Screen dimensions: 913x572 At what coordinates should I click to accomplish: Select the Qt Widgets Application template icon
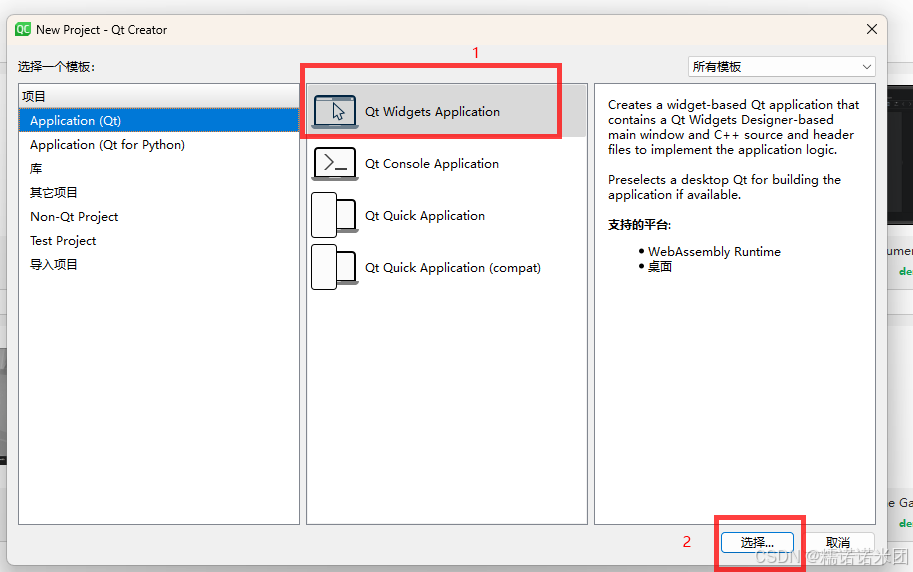(x=335, y=111)
